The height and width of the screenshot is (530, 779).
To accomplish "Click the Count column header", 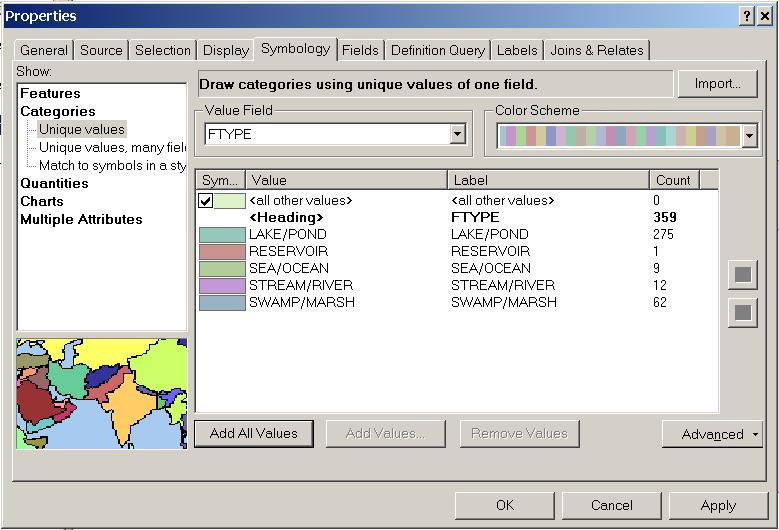I will pos(673,180).
